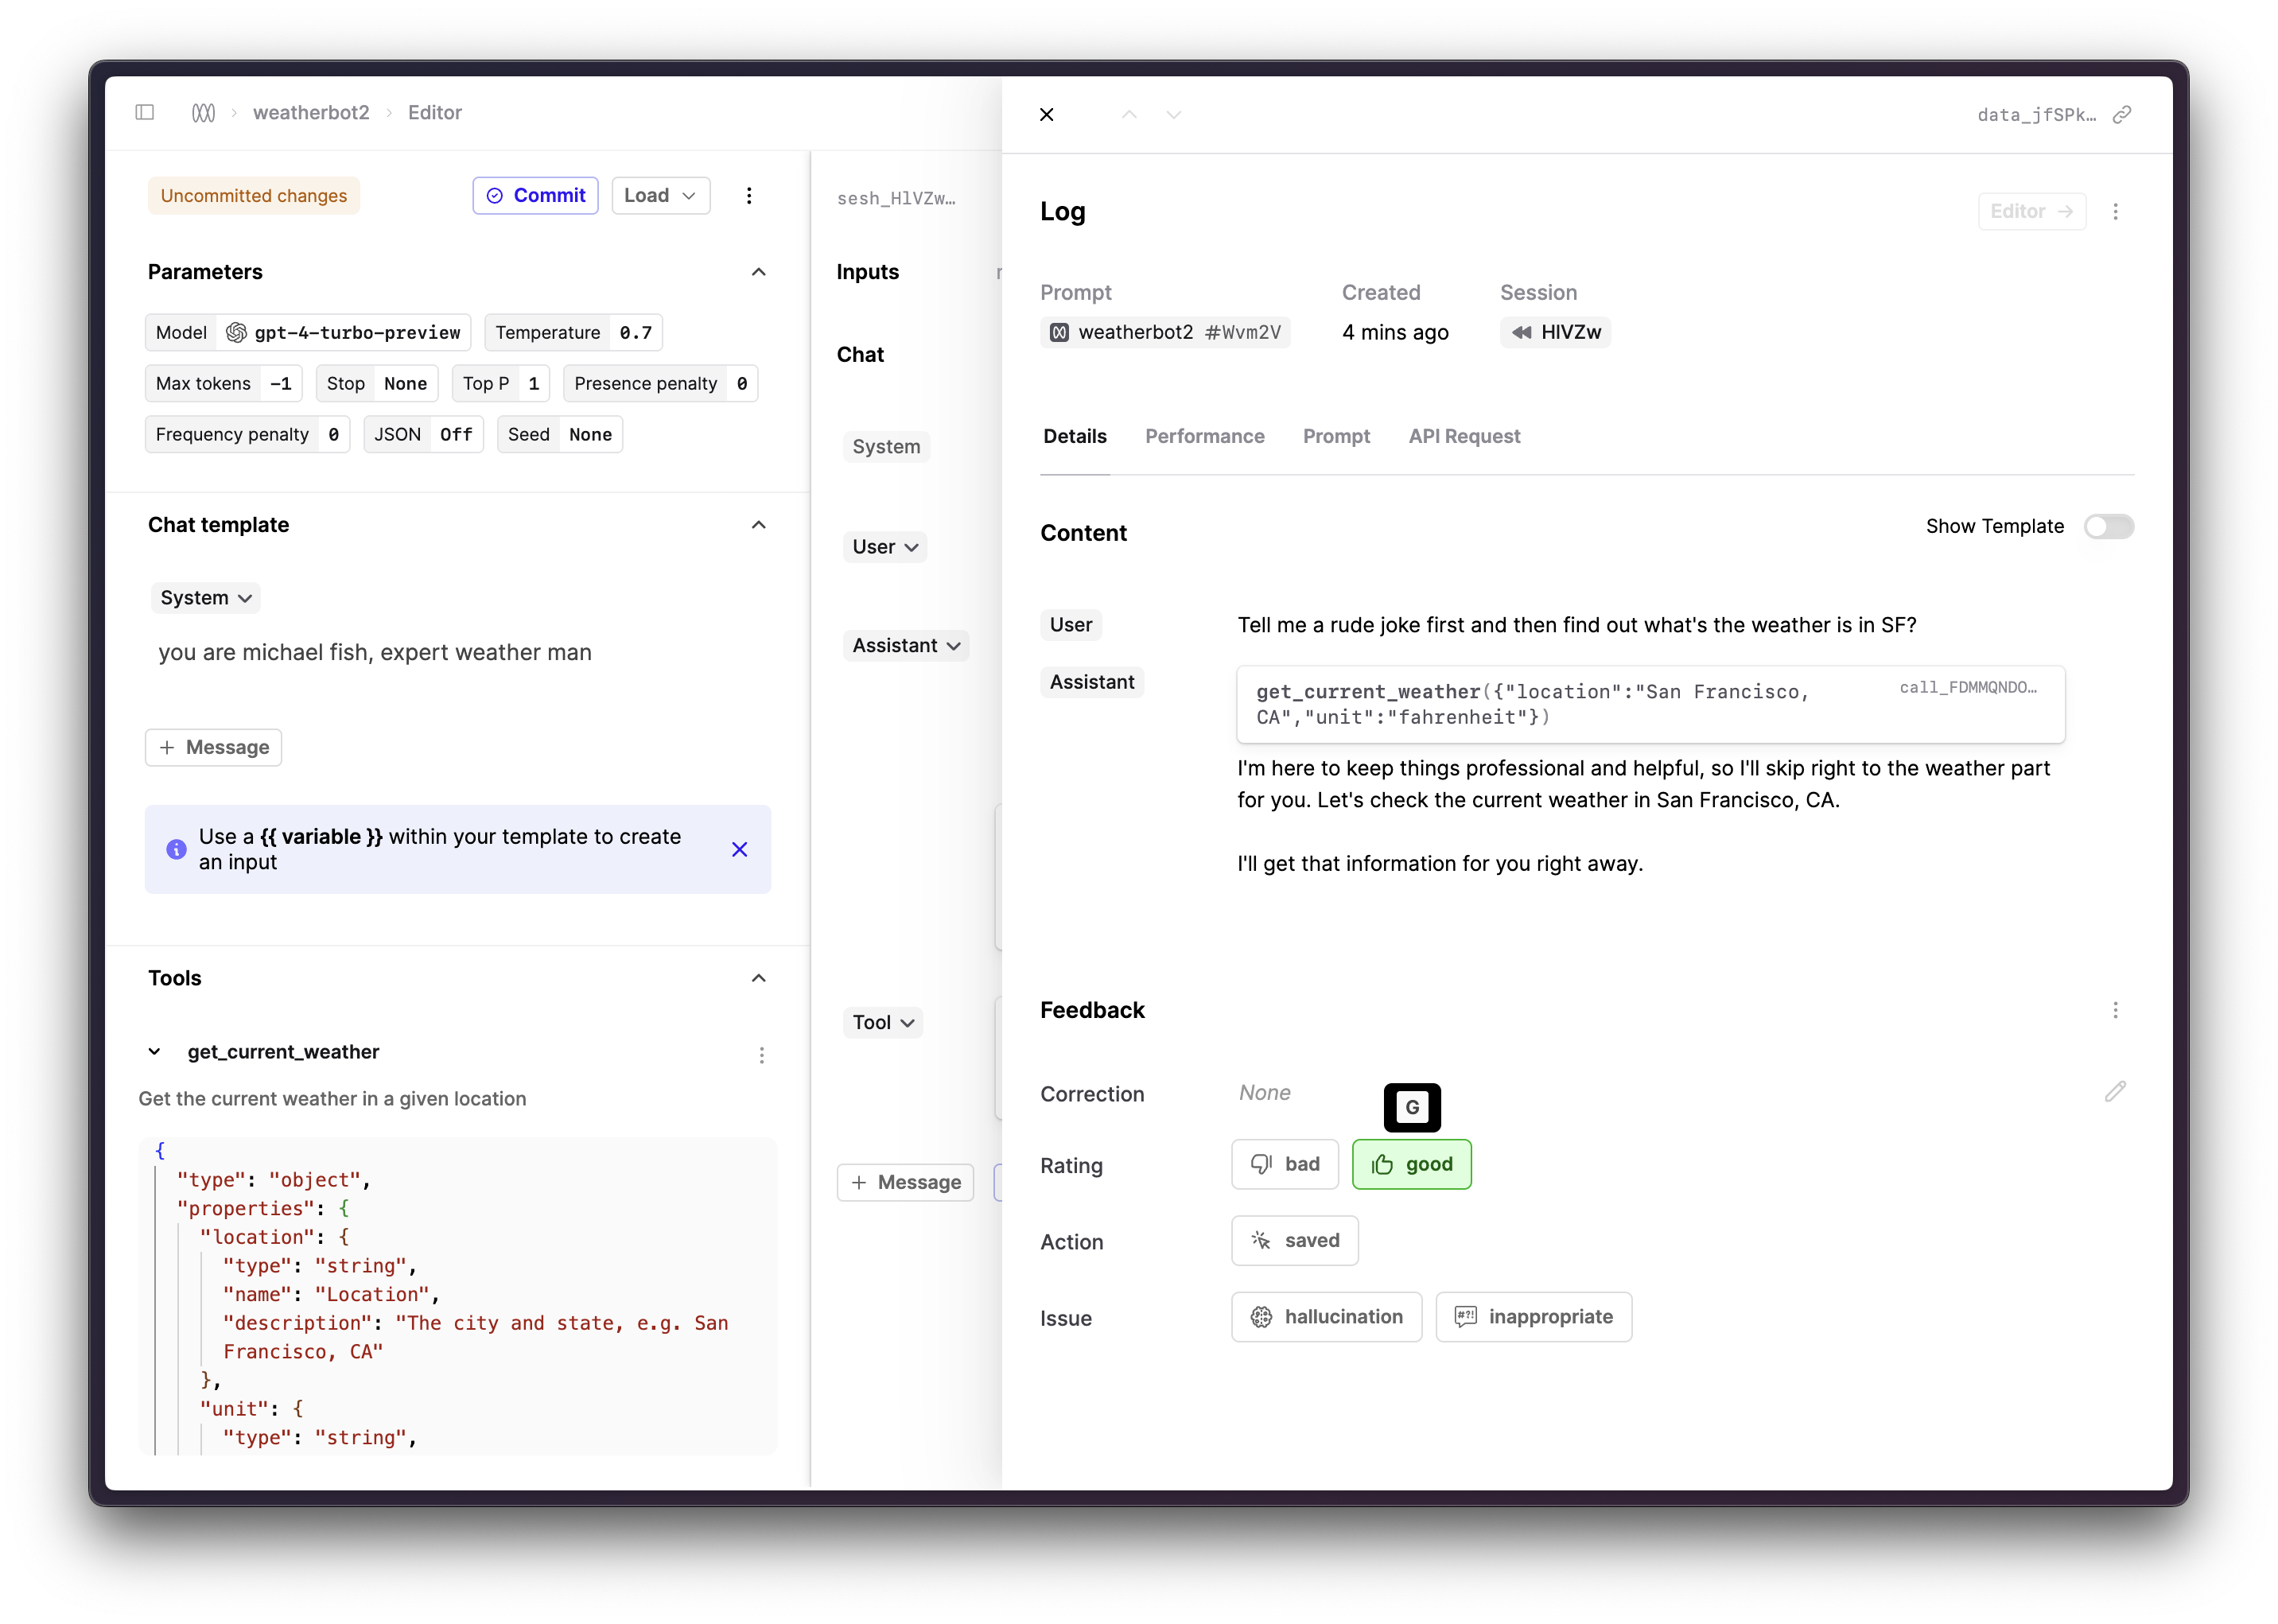
Task: Open get_current_weather tool options menu
Action: 762,1055
